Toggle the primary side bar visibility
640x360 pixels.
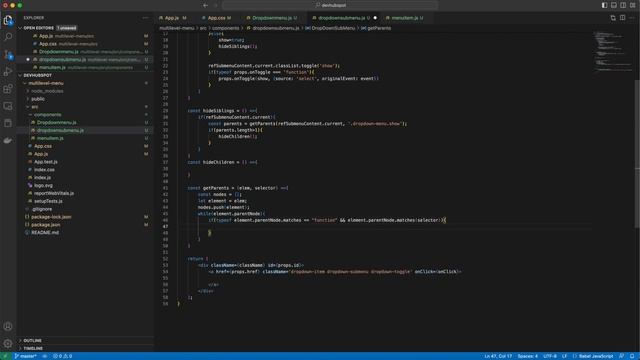click(x=604, y=5)
